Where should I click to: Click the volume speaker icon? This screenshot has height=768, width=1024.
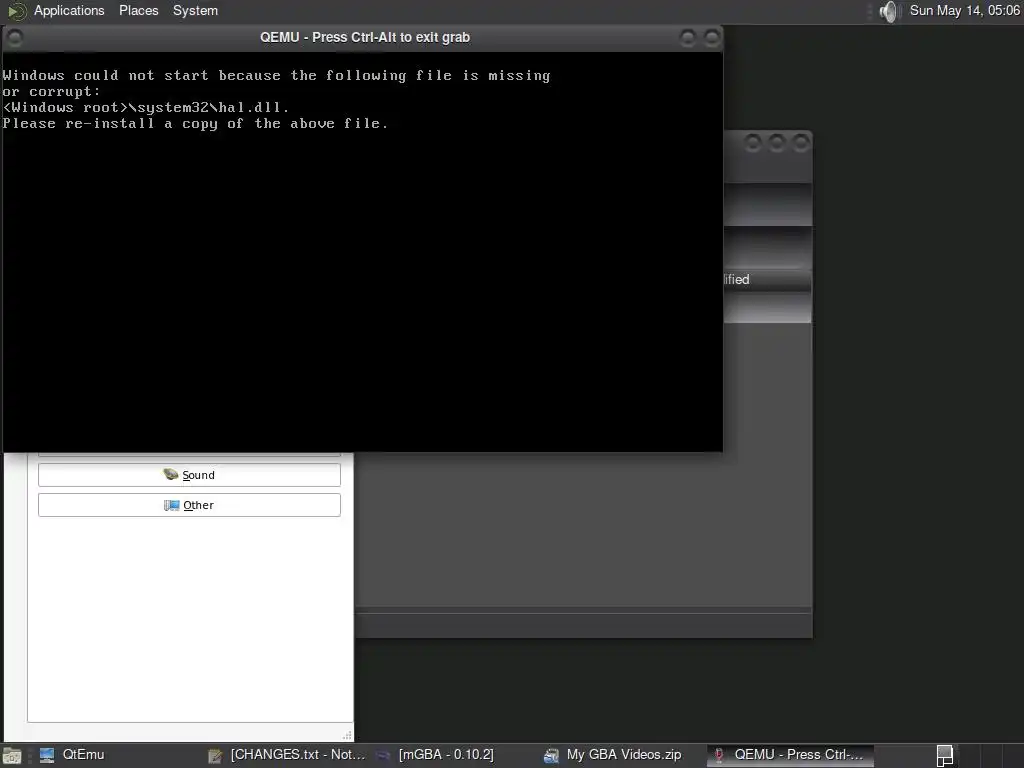[889, 11]
